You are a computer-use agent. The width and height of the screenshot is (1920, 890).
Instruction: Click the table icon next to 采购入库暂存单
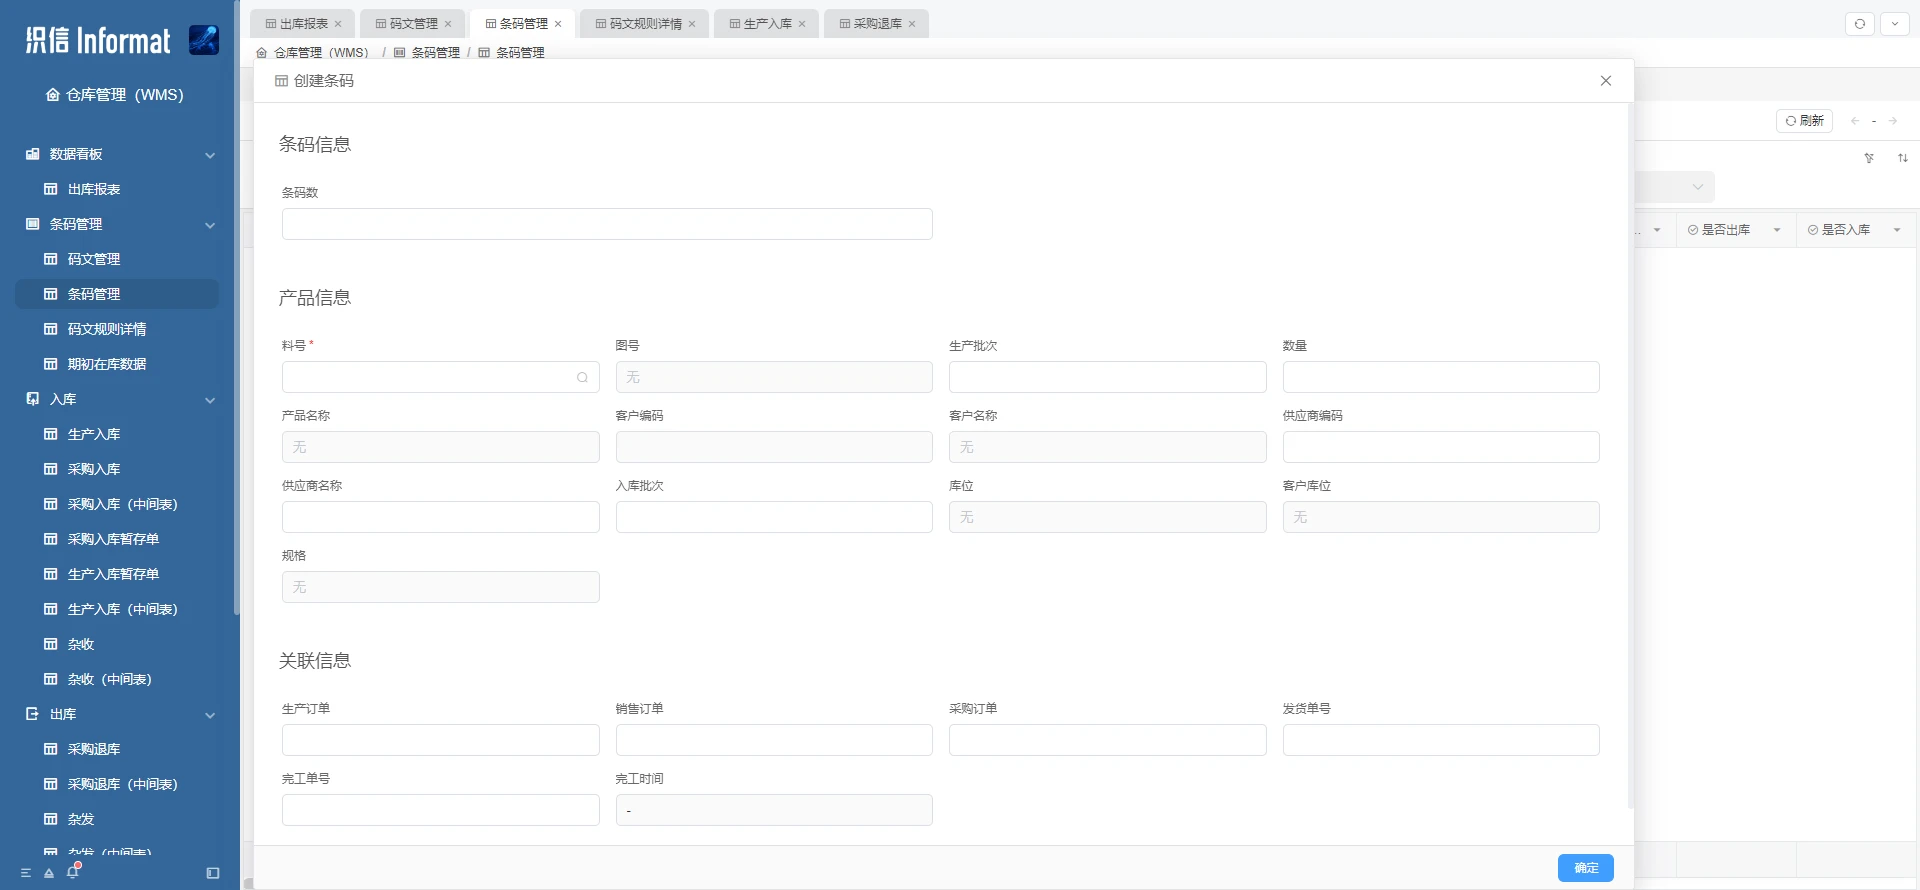[x=51, y=539]
